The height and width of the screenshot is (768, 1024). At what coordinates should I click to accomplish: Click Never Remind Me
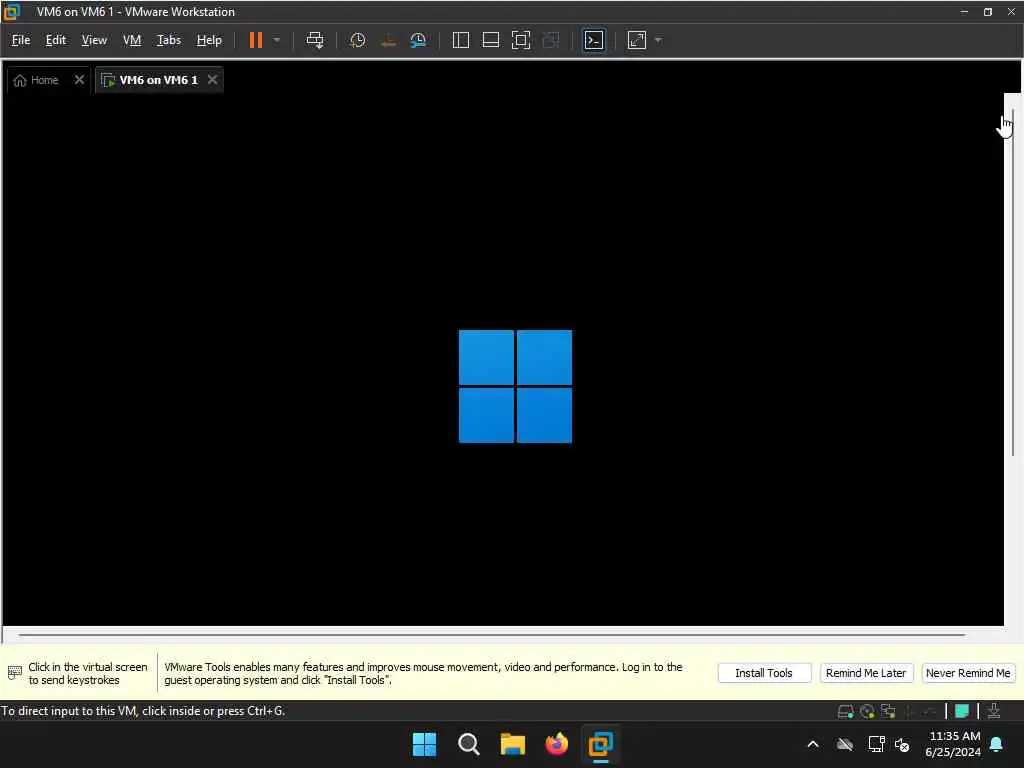coord(968,673)
